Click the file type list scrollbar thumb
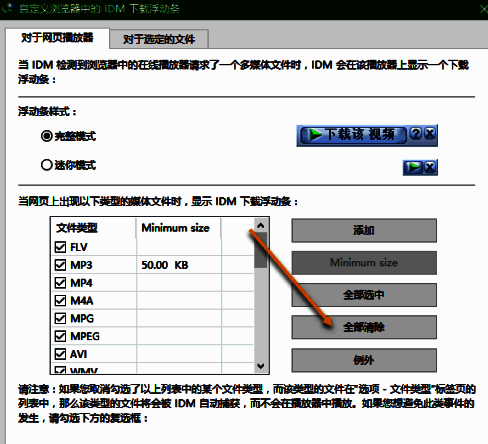This screenshot has width=488, height=444. (261, 250)
